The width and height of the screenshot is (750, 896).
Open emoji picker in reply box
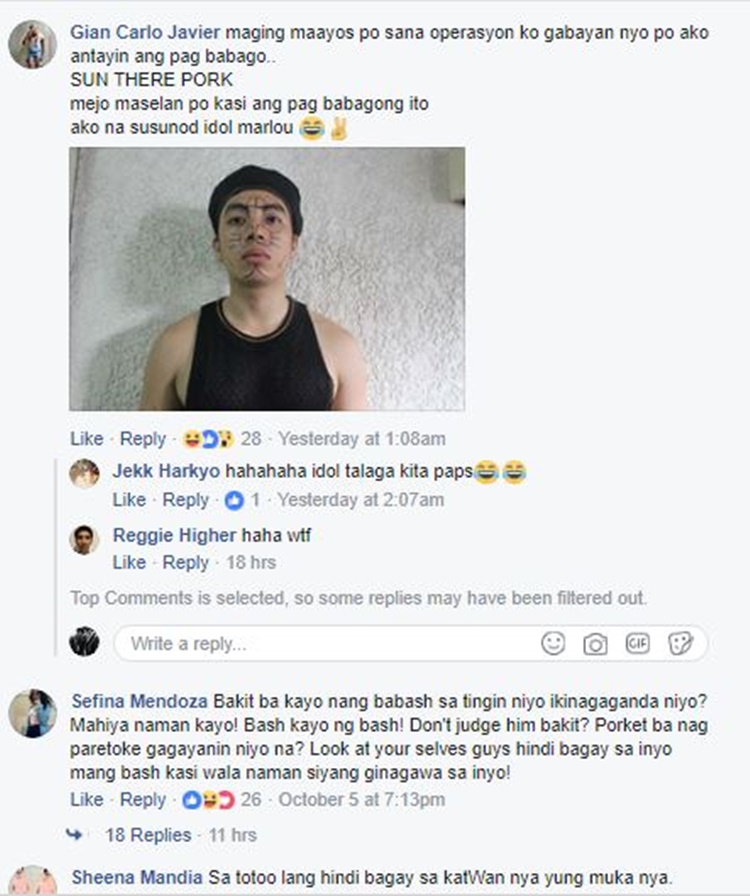point(553,643)
